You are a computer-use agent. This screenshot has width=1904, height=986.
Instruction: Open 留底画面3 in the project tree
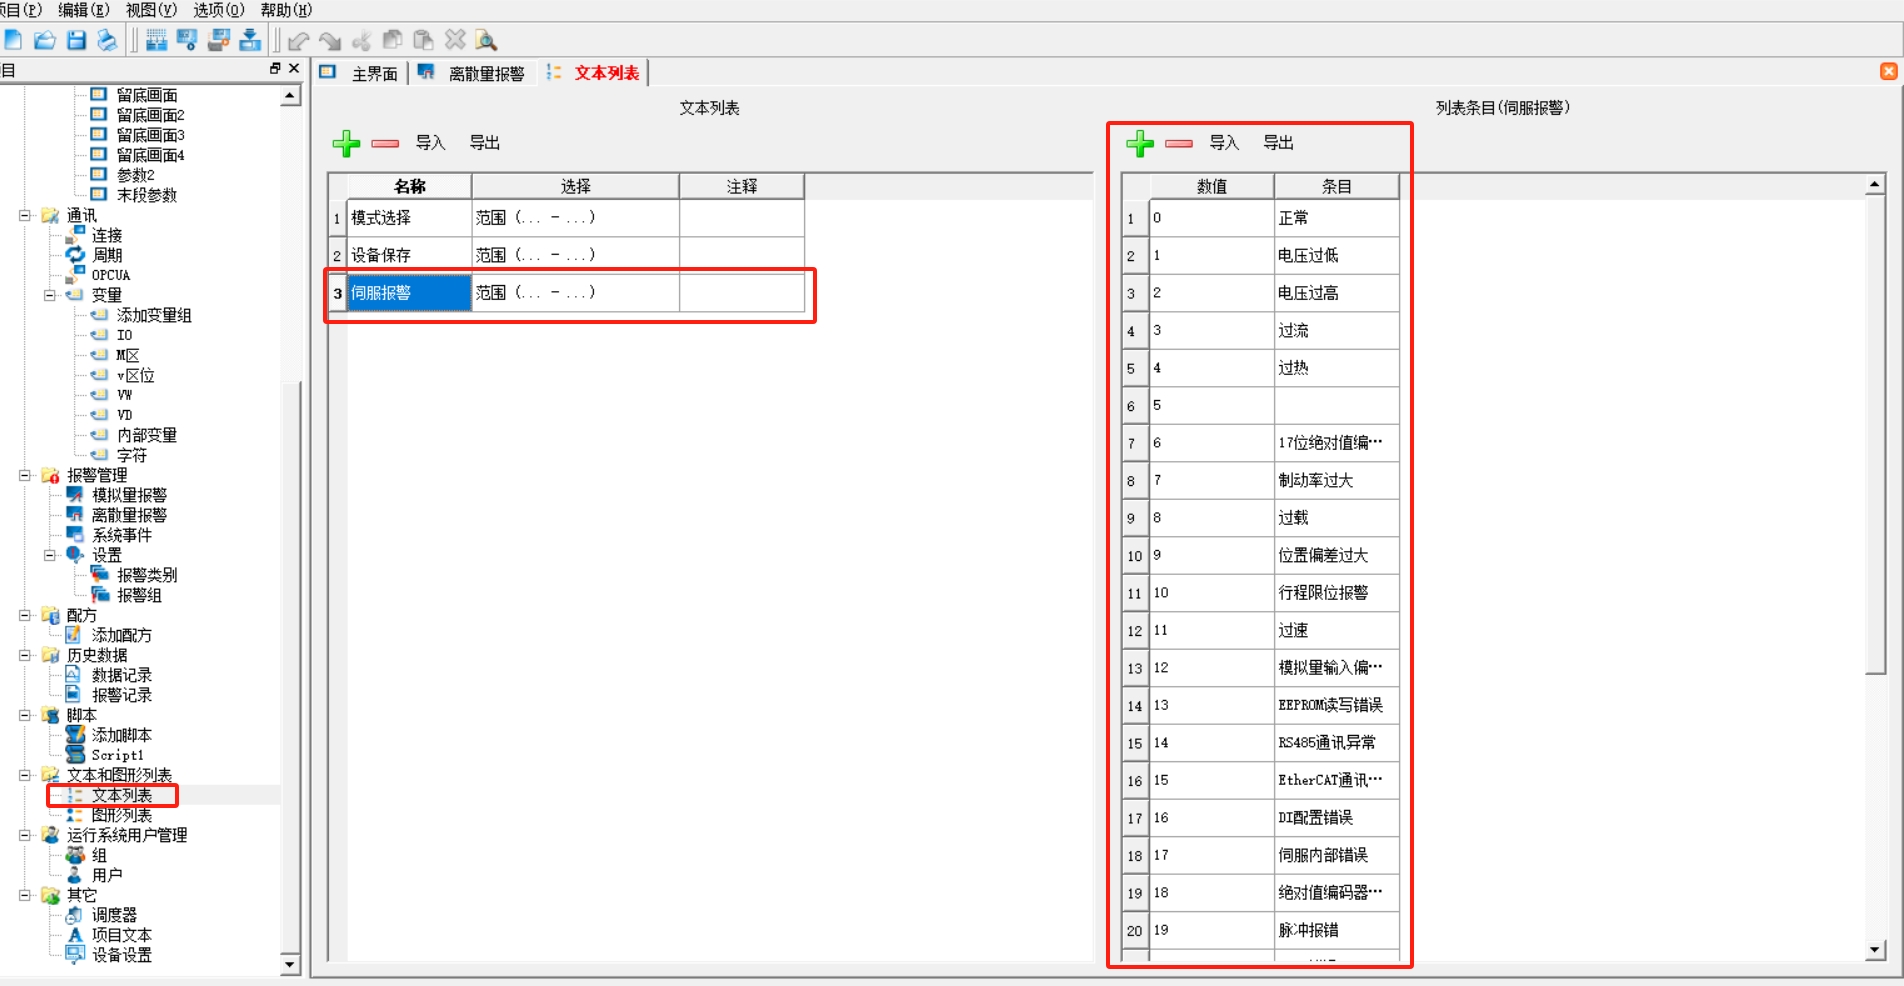[150, 135]
